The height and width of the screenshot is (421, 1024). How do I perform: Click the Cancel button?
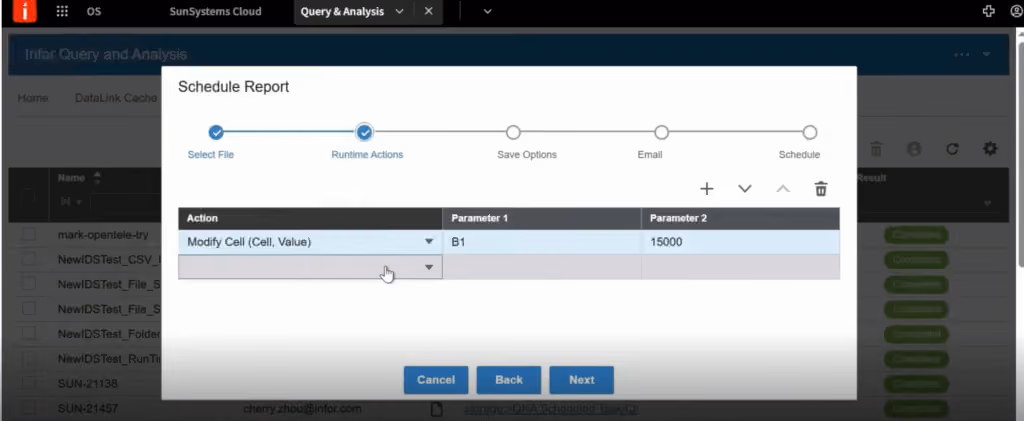click(436, 380)
